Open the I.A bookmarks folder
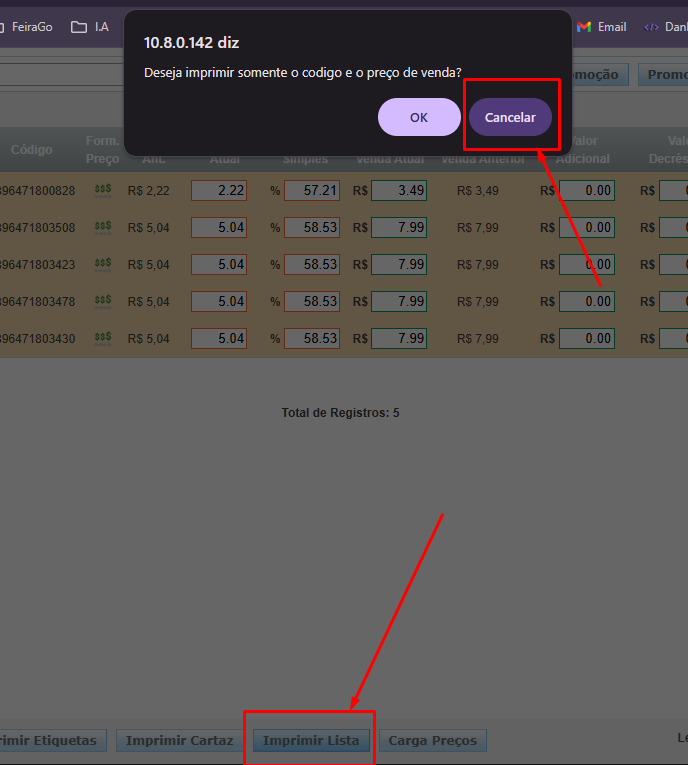688x765 pixels. coord(90,27)
